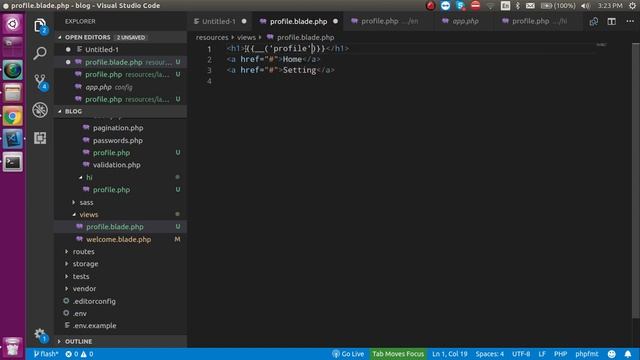Open the Trash in the Ubuntu dock

tap(13, 347)
